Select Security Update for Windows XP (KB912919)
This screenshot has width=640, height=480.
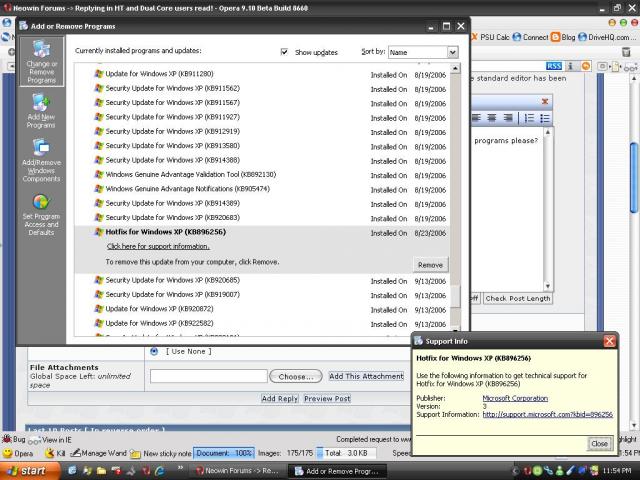coord(262,131)
